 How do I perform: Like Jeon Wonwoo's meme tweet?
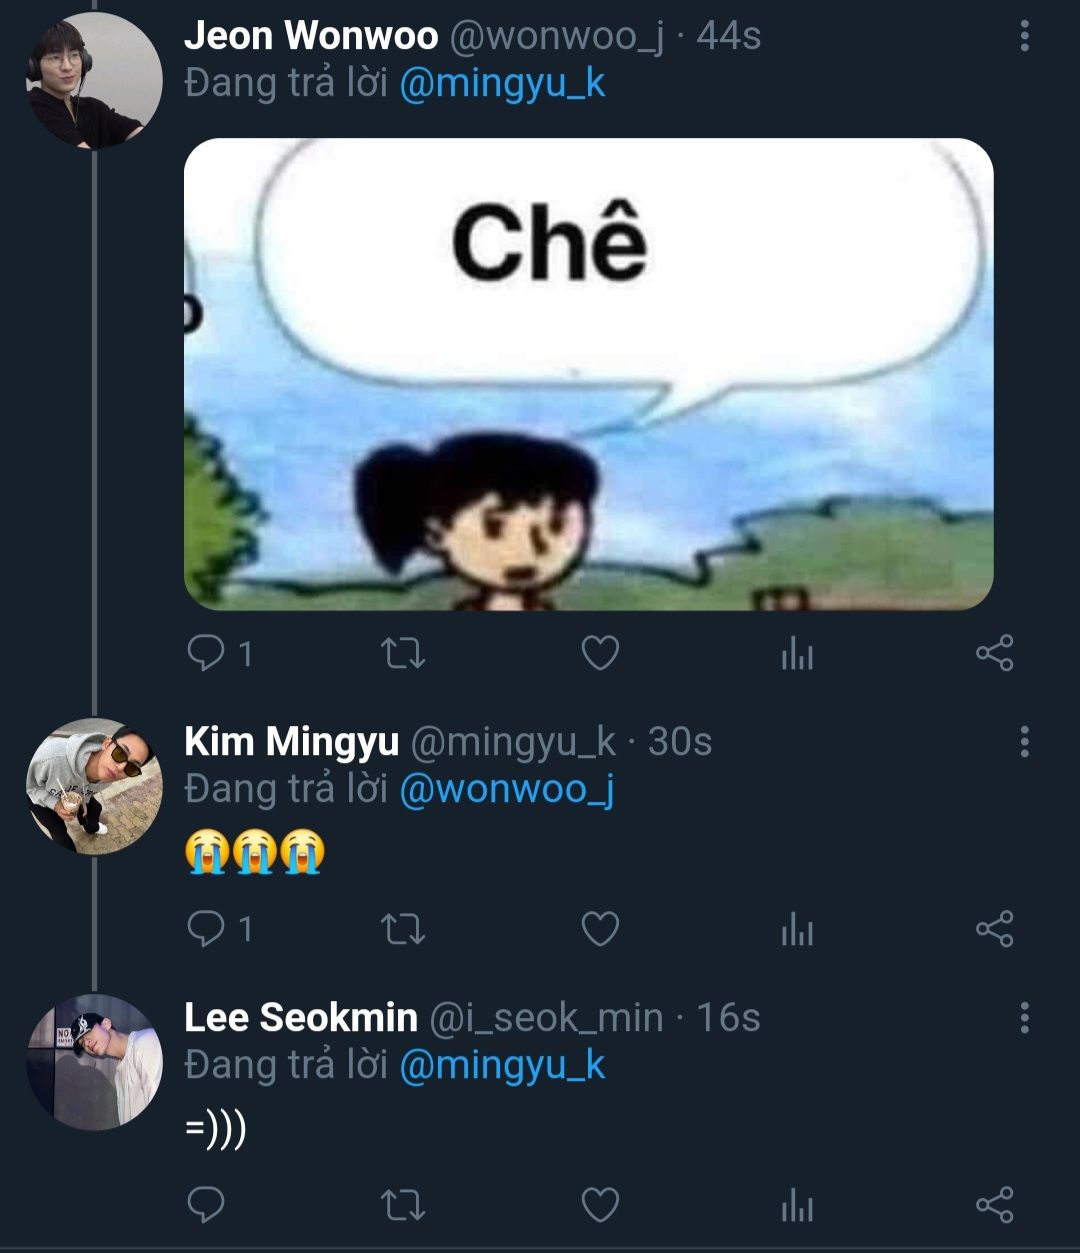(600, 654)
